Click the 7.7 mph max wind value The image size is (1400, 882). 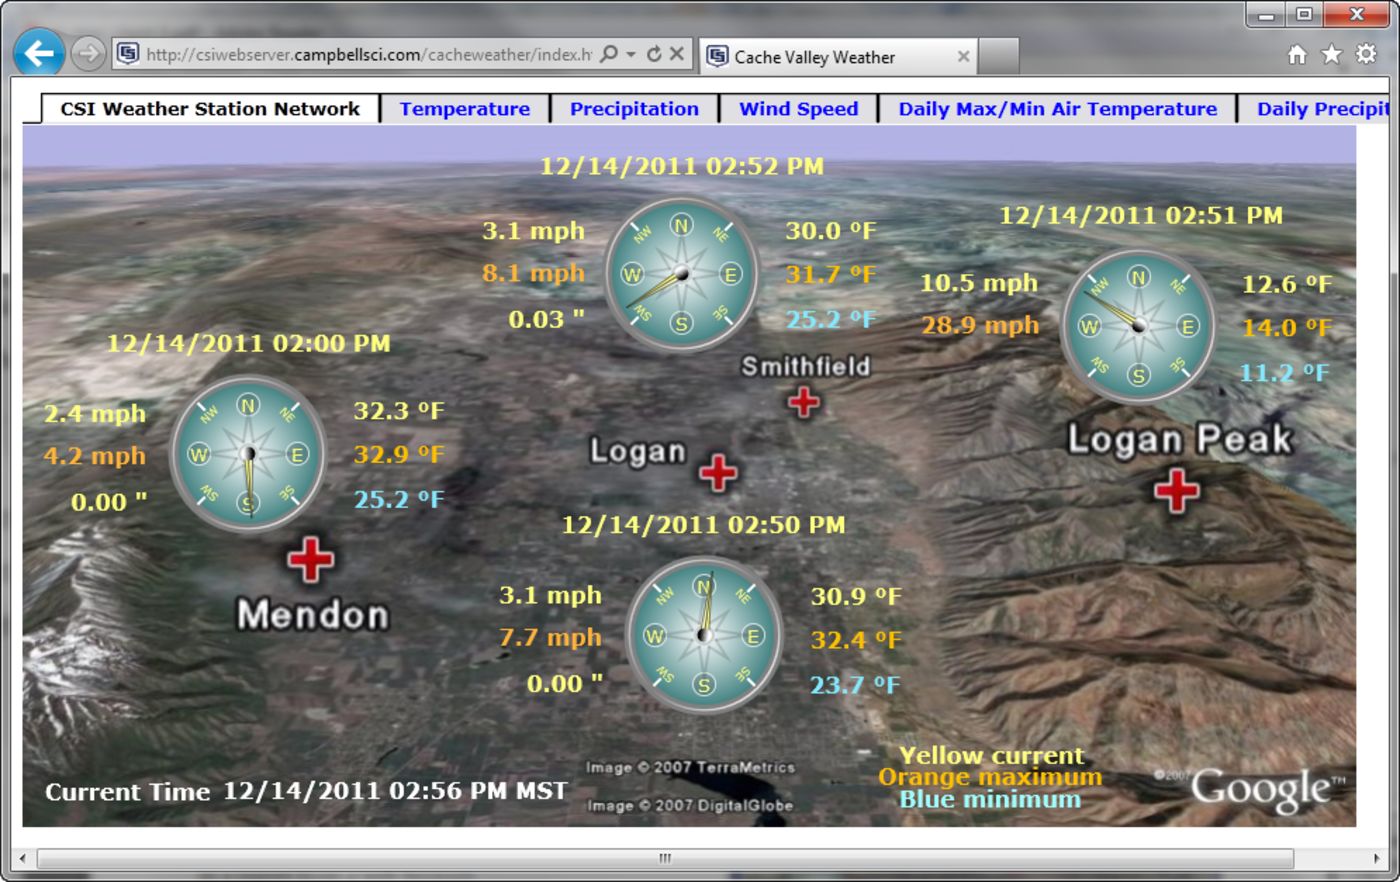(x=550, y=637)
